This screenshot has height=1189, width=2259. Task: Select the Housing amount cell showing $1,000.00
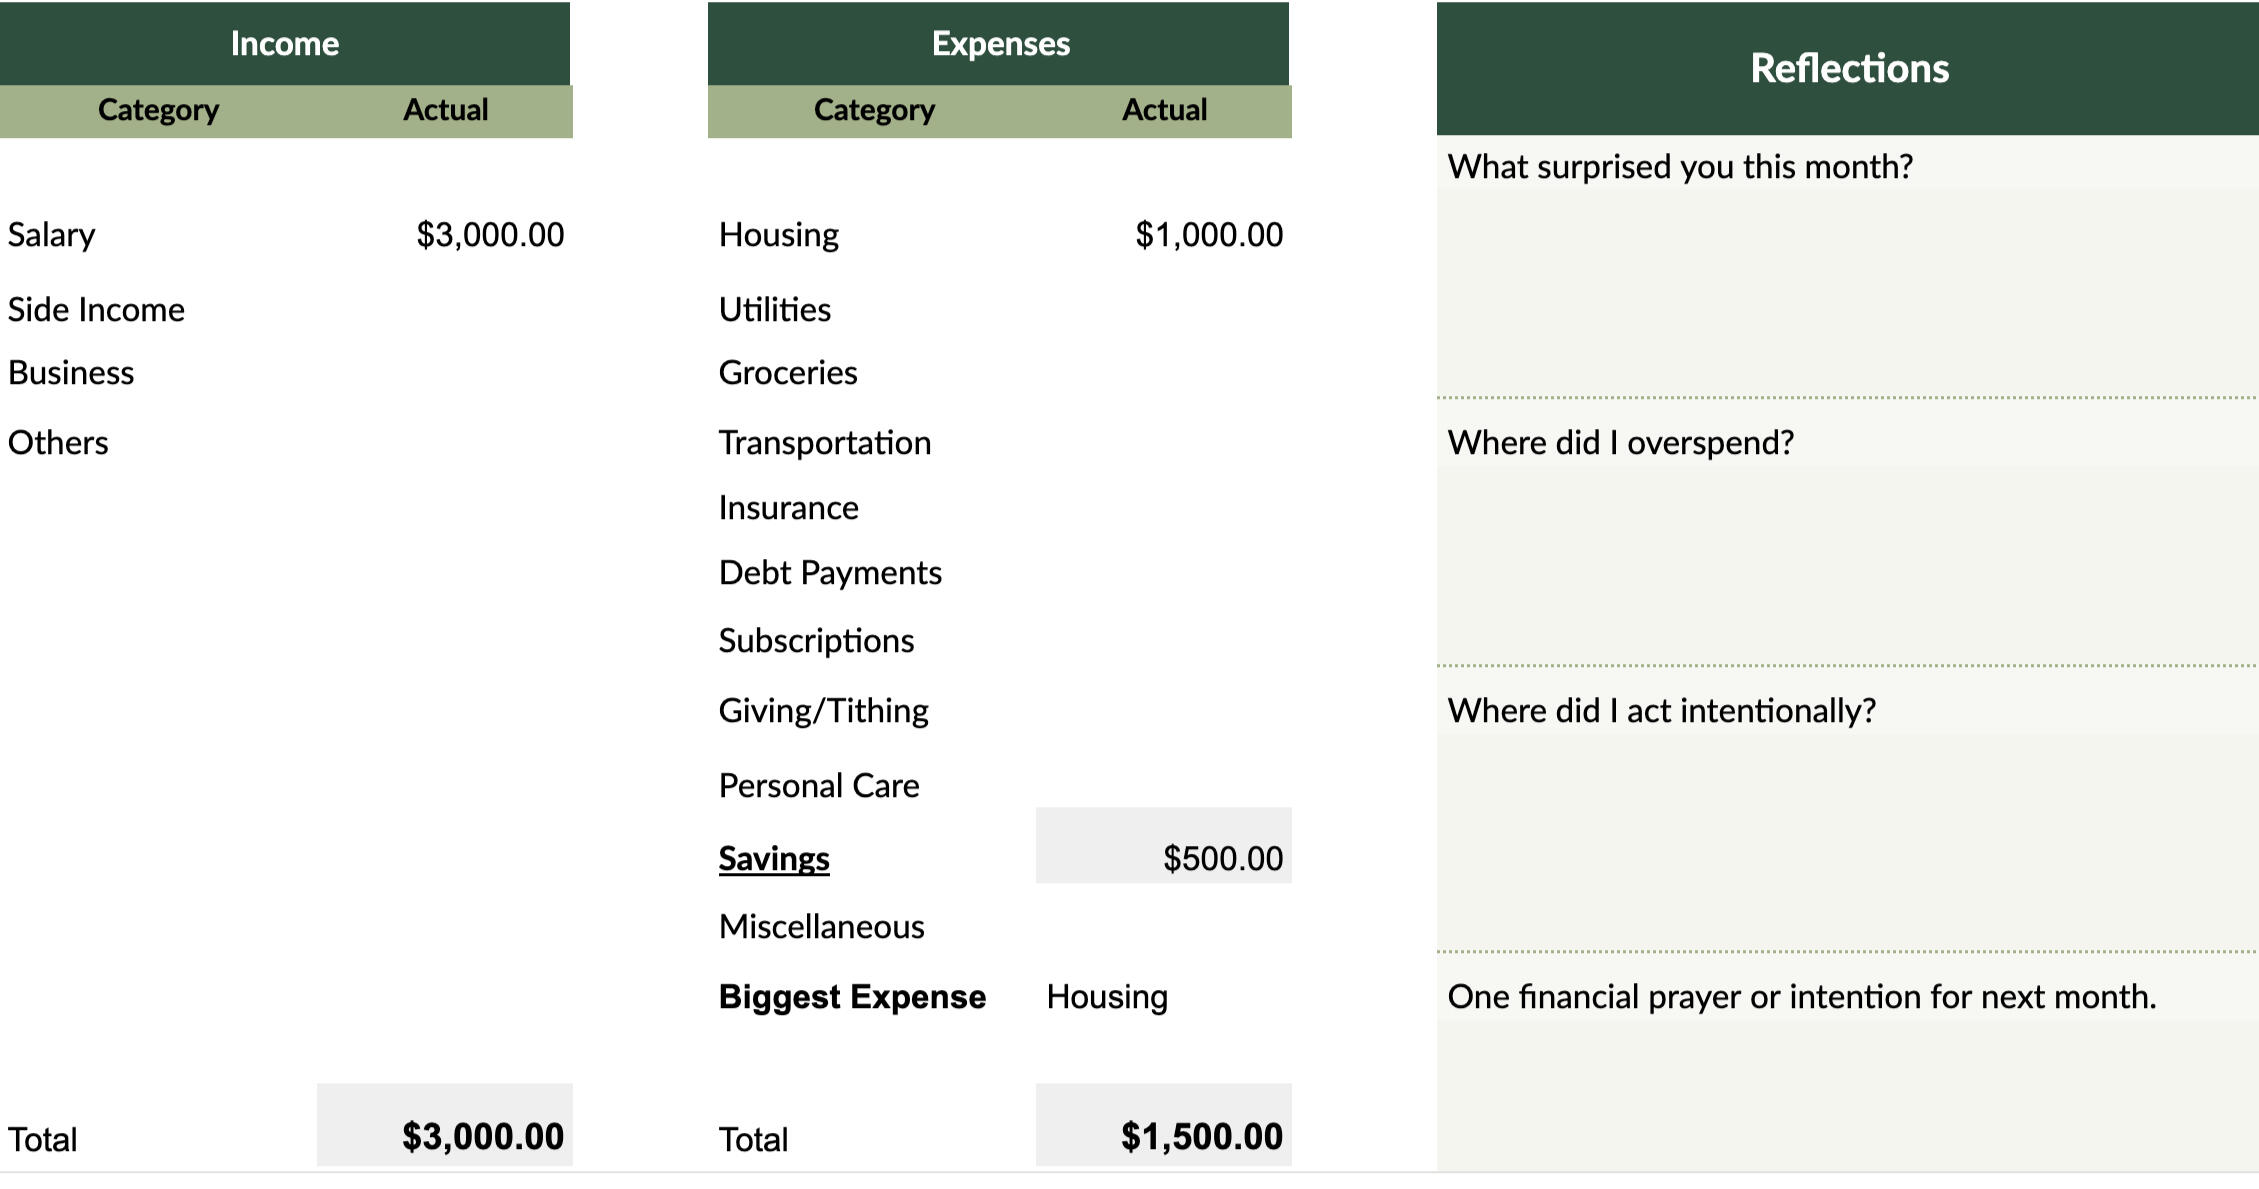[x=1208, y=235]
